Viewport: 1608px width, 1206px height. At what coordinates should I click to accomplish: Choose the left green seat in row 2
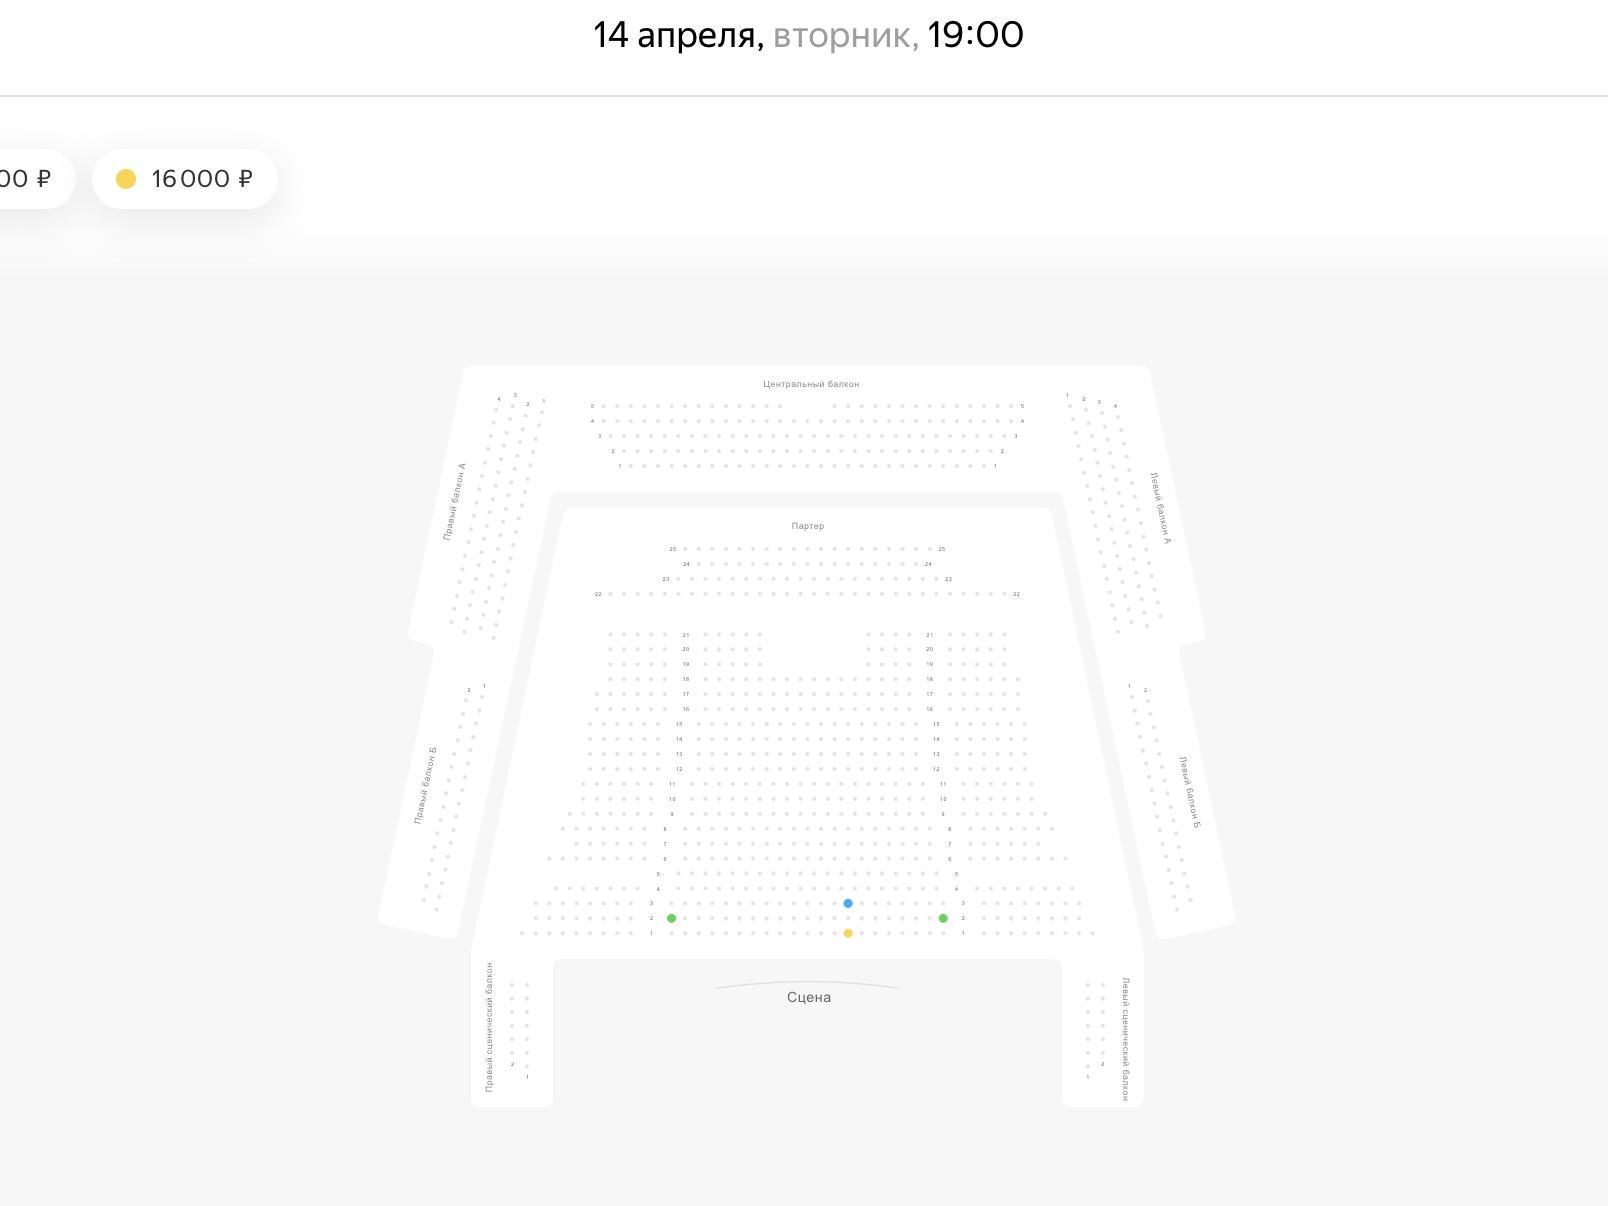(x=671, y=918)
